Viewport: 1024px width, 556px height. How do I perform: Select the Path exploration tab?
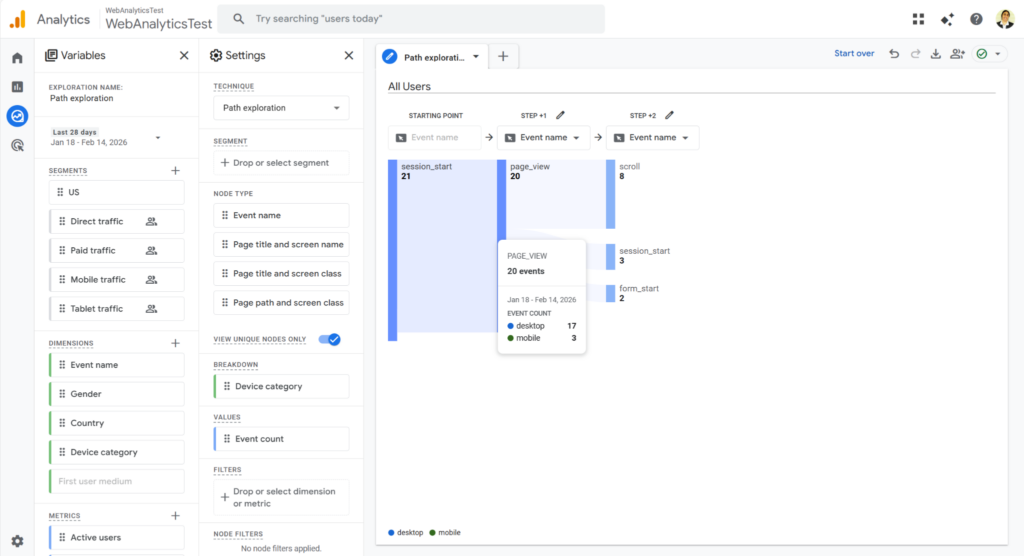pyautogui.click(x=433, y=57)
